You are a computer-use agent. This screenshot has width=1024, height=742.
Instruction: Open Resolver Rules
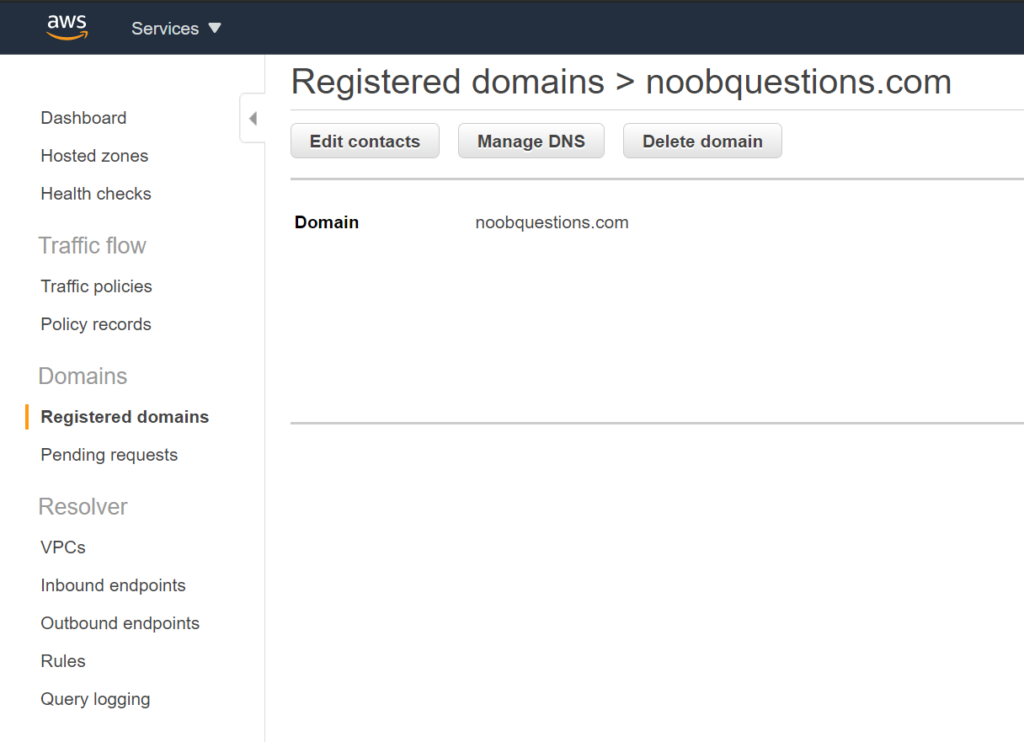[63, 662]
